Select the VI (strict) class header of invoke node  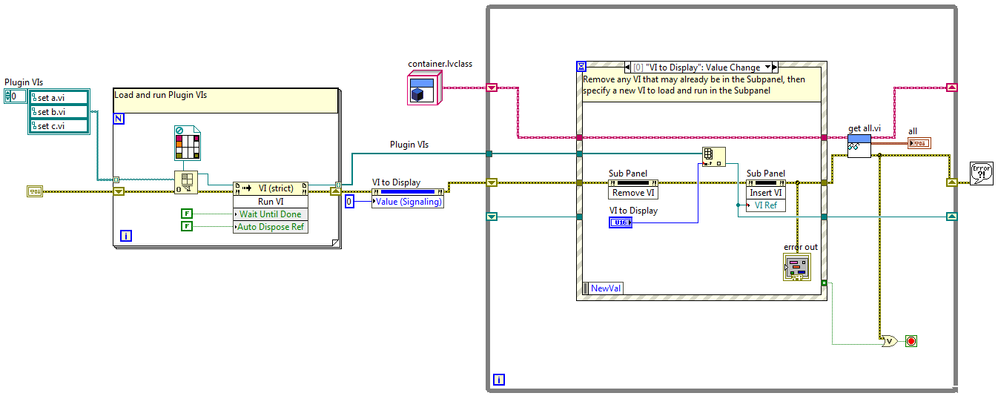[x=271, y=188]
